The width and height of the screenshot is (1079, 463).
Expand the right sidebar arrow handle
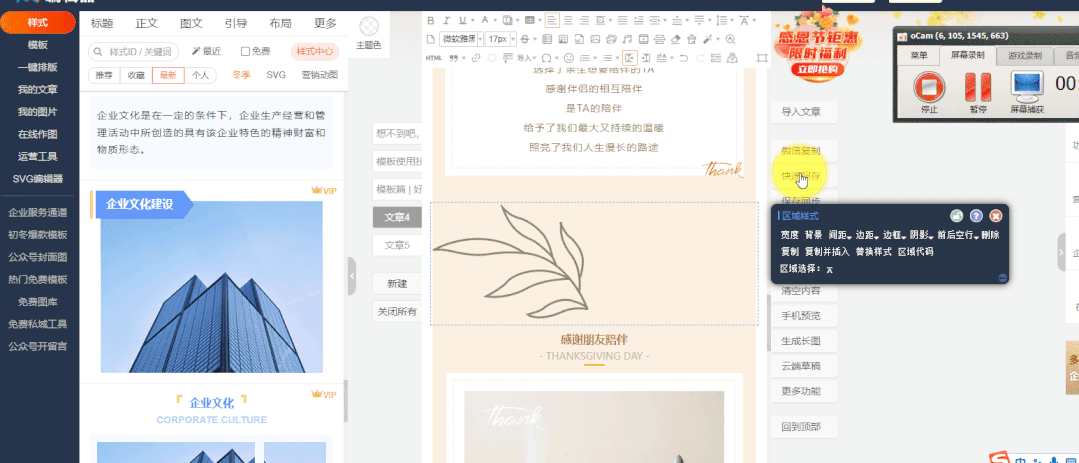[x=1061, y=252]
